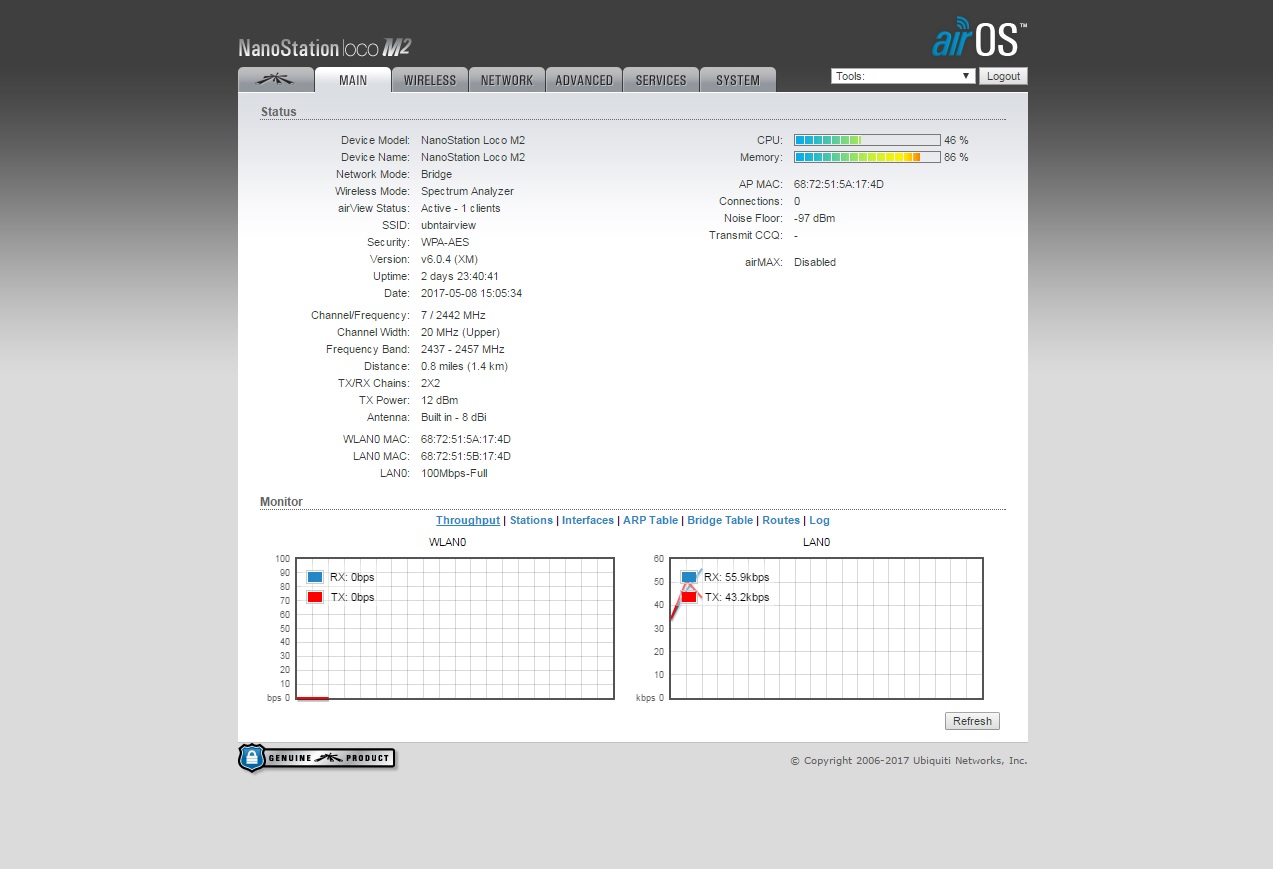Open the Interfaces monitor link

tap(588, 520)
